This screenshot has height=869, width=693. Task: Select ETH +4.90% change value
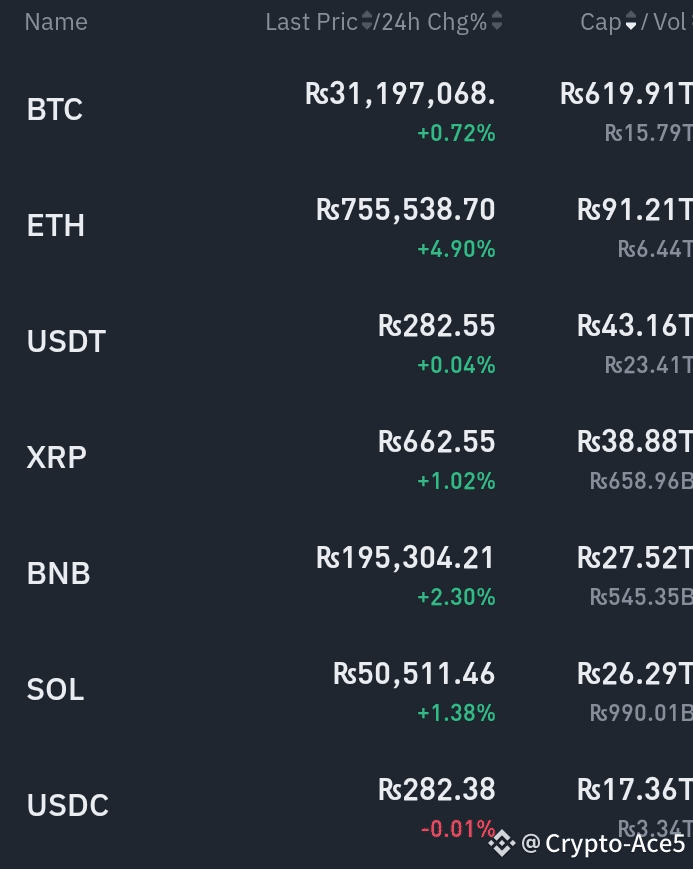click(456, 249)
